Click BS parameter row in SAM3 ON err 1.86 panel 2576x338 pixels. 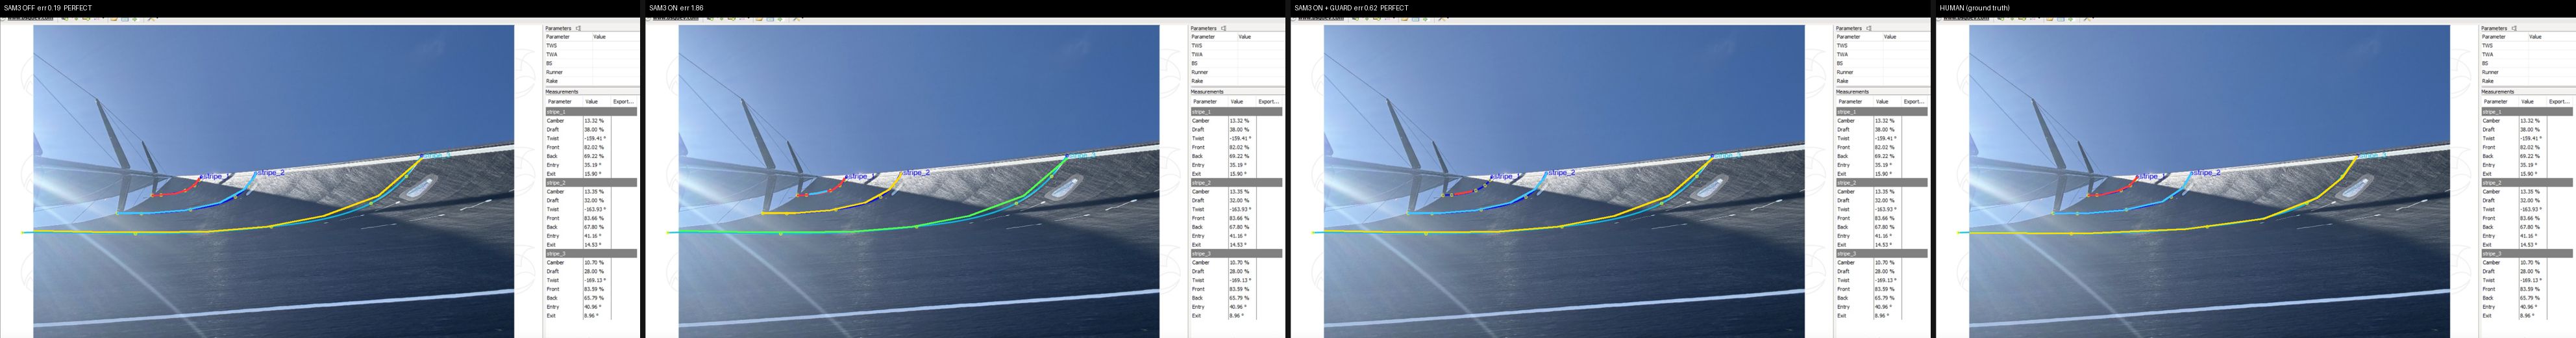(x=1236, y=64)
